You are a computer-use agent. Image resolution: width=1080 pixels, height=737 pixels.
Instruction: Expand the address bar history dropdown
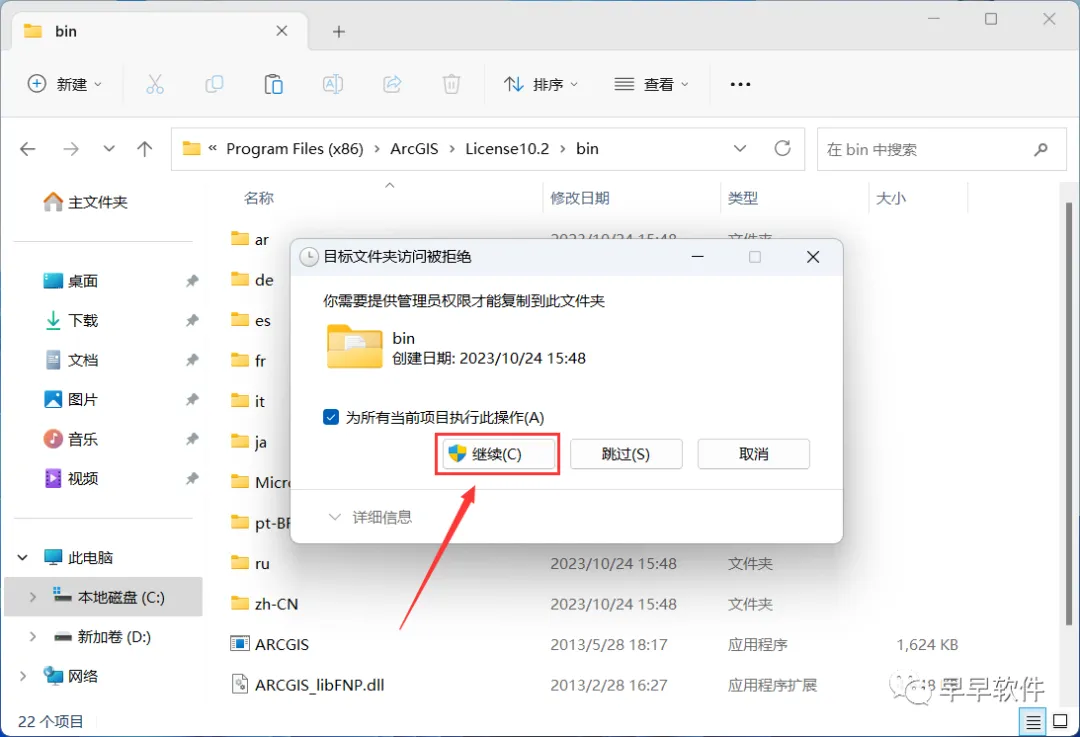click(740, 148)
